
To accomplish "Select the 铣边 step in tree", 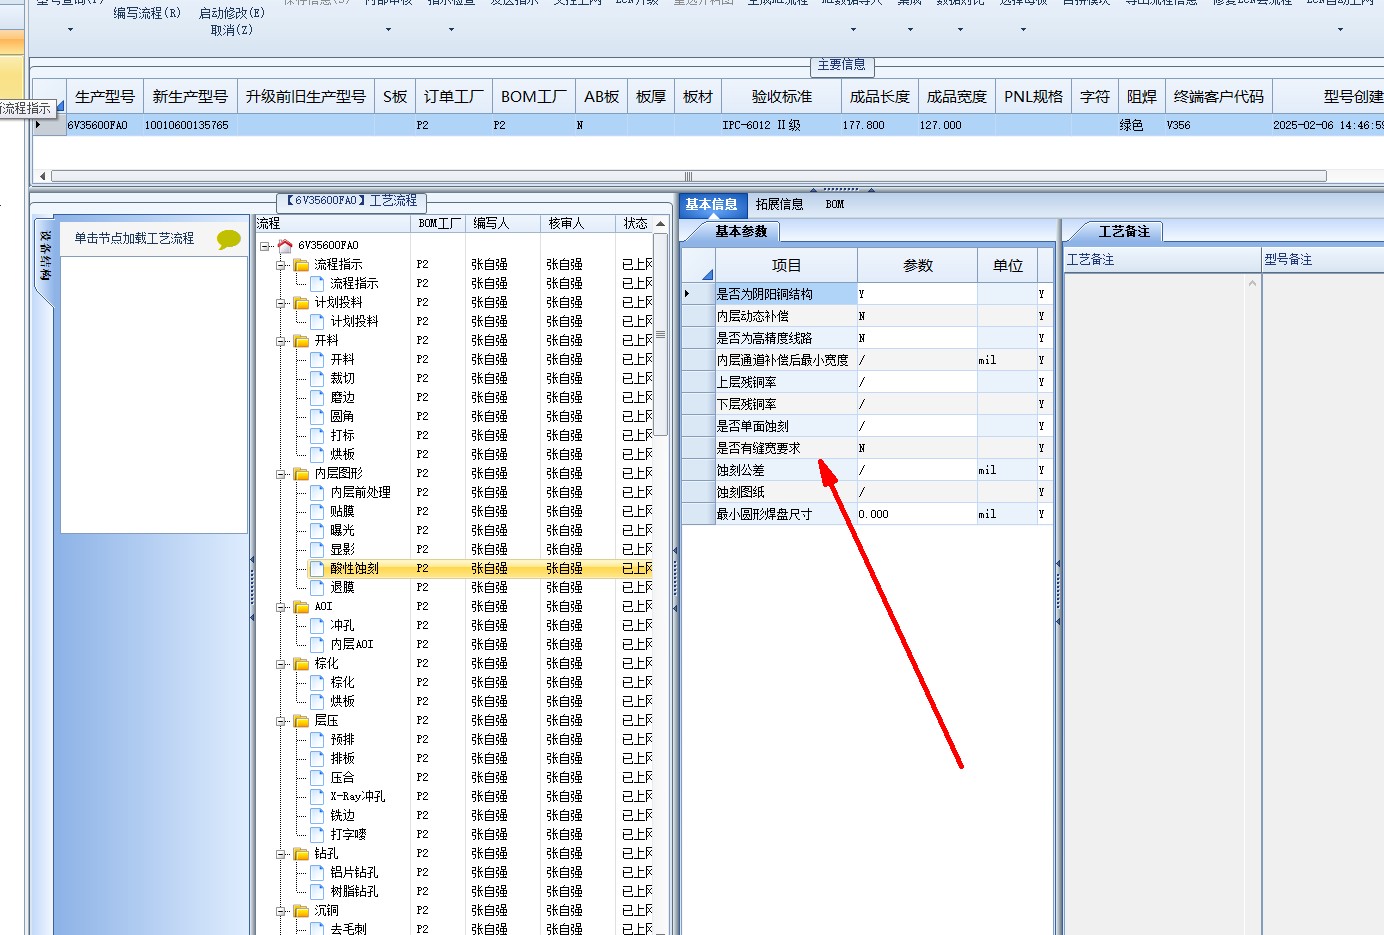I will (343, 816).
